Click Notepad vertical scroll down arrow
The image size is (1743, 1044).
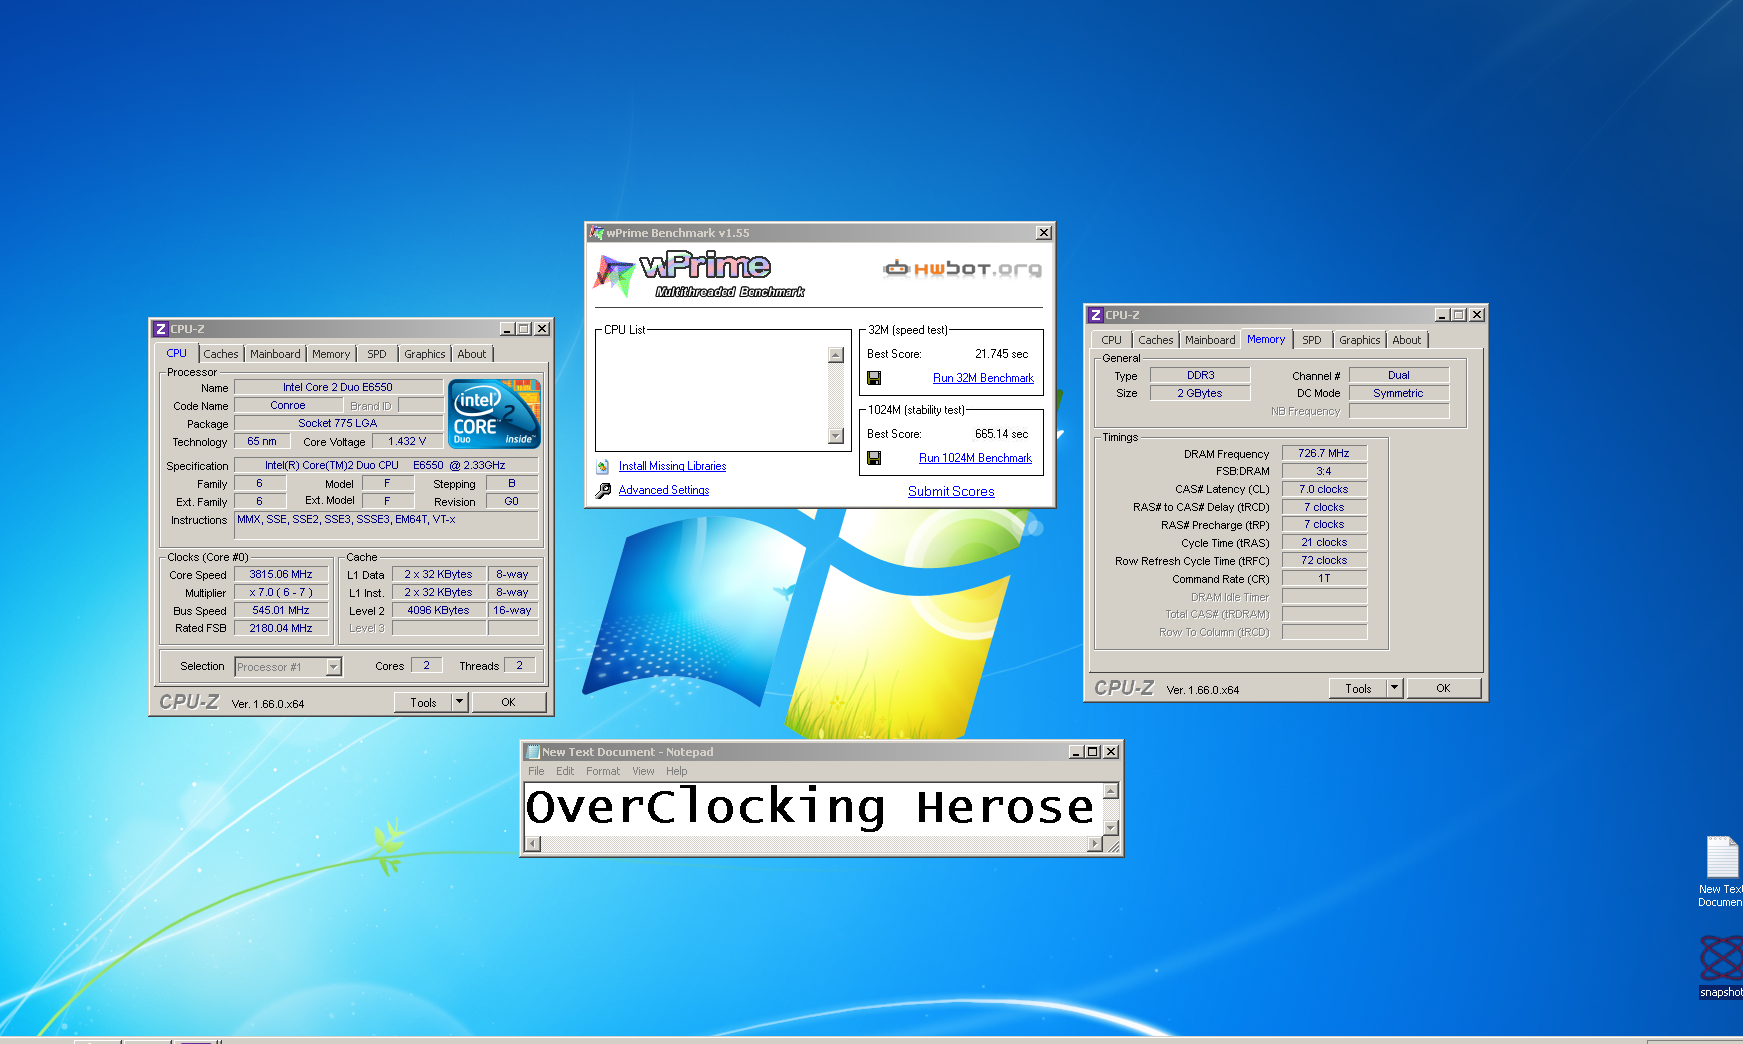(1110, 827)
